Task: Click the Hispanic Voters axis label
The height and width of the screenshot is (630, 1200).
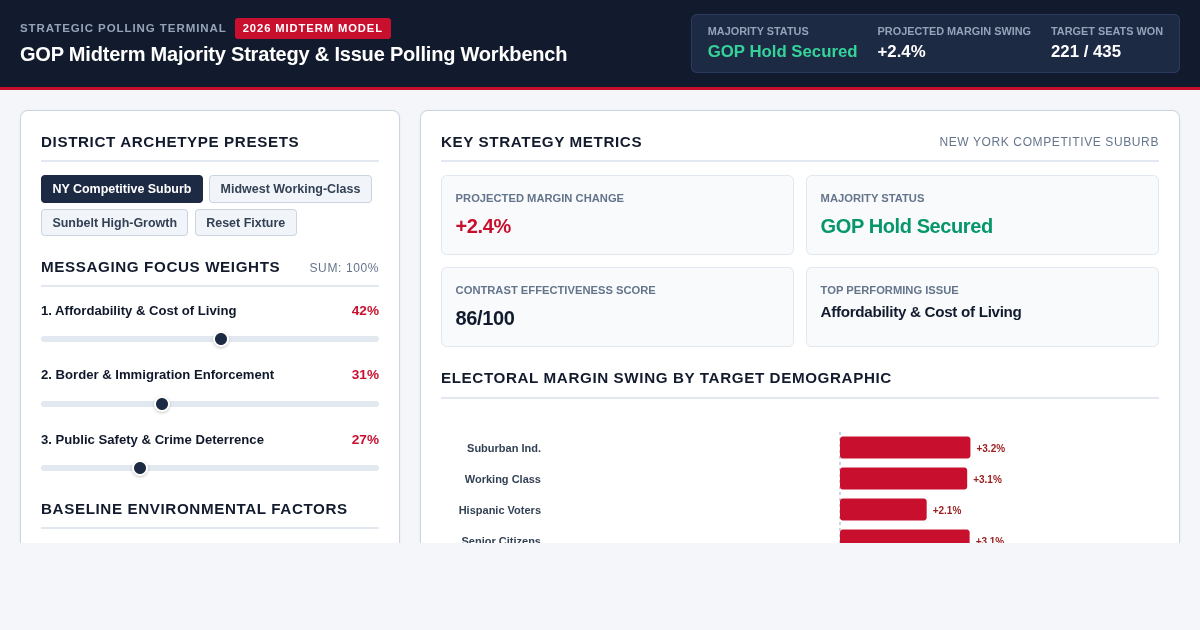Action: pos(500,510)
